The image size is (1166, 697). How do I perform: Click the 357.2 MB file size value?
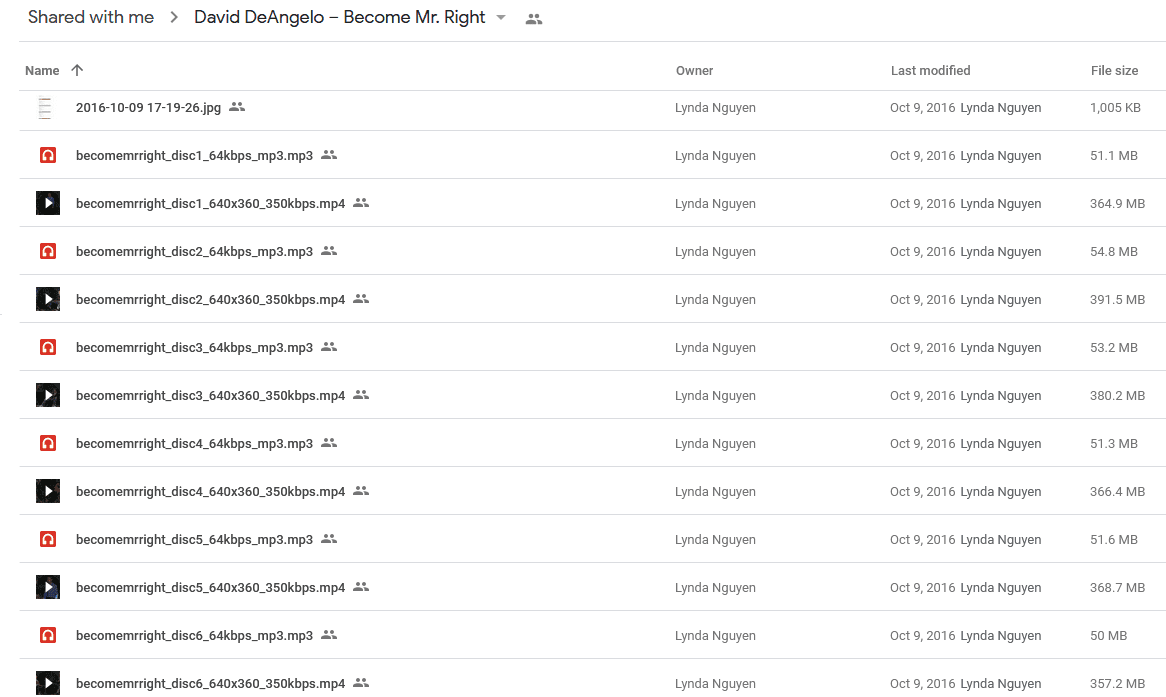point(1117,684)
